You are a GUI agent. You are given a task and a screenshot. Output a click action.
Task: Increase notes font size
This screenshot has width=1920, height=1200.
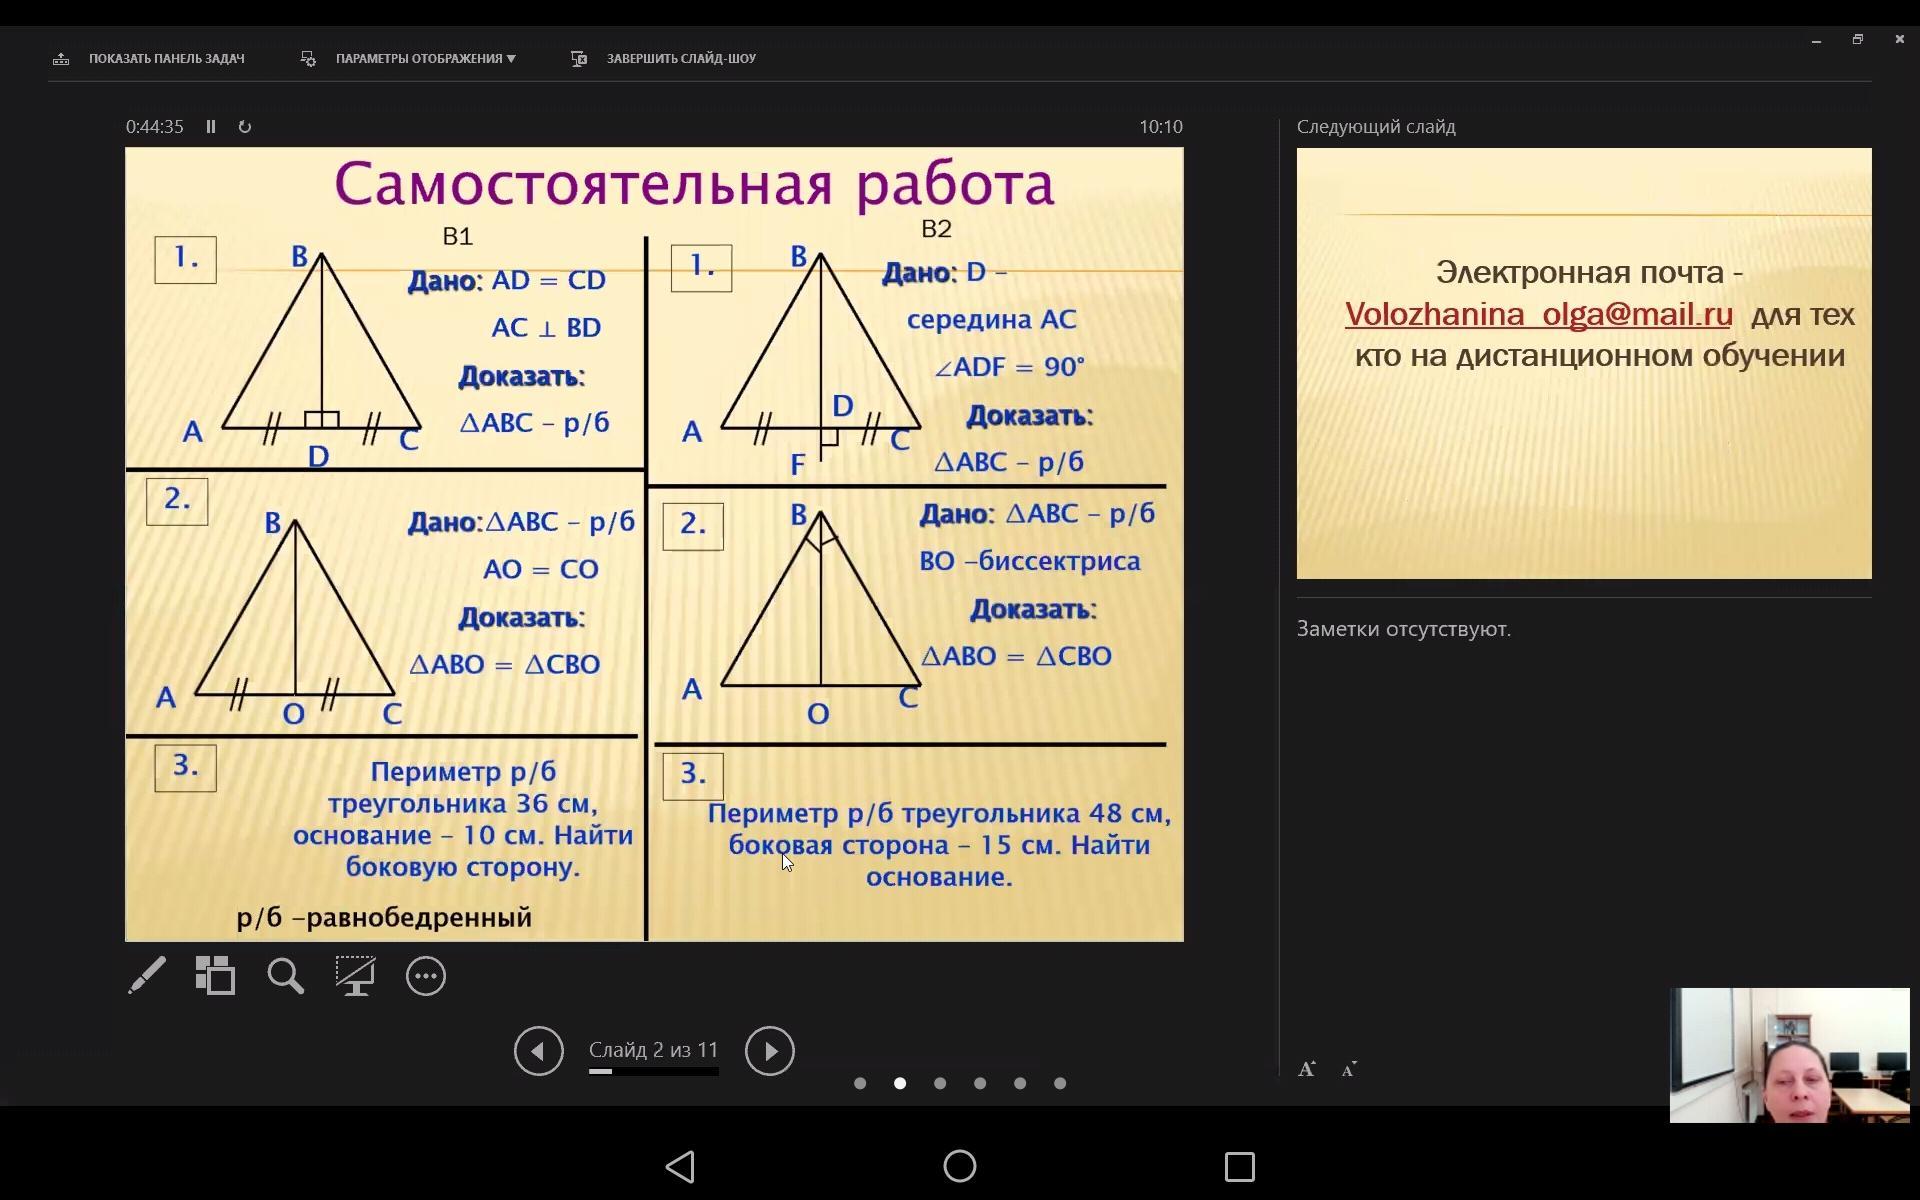coord(1307,1069)
